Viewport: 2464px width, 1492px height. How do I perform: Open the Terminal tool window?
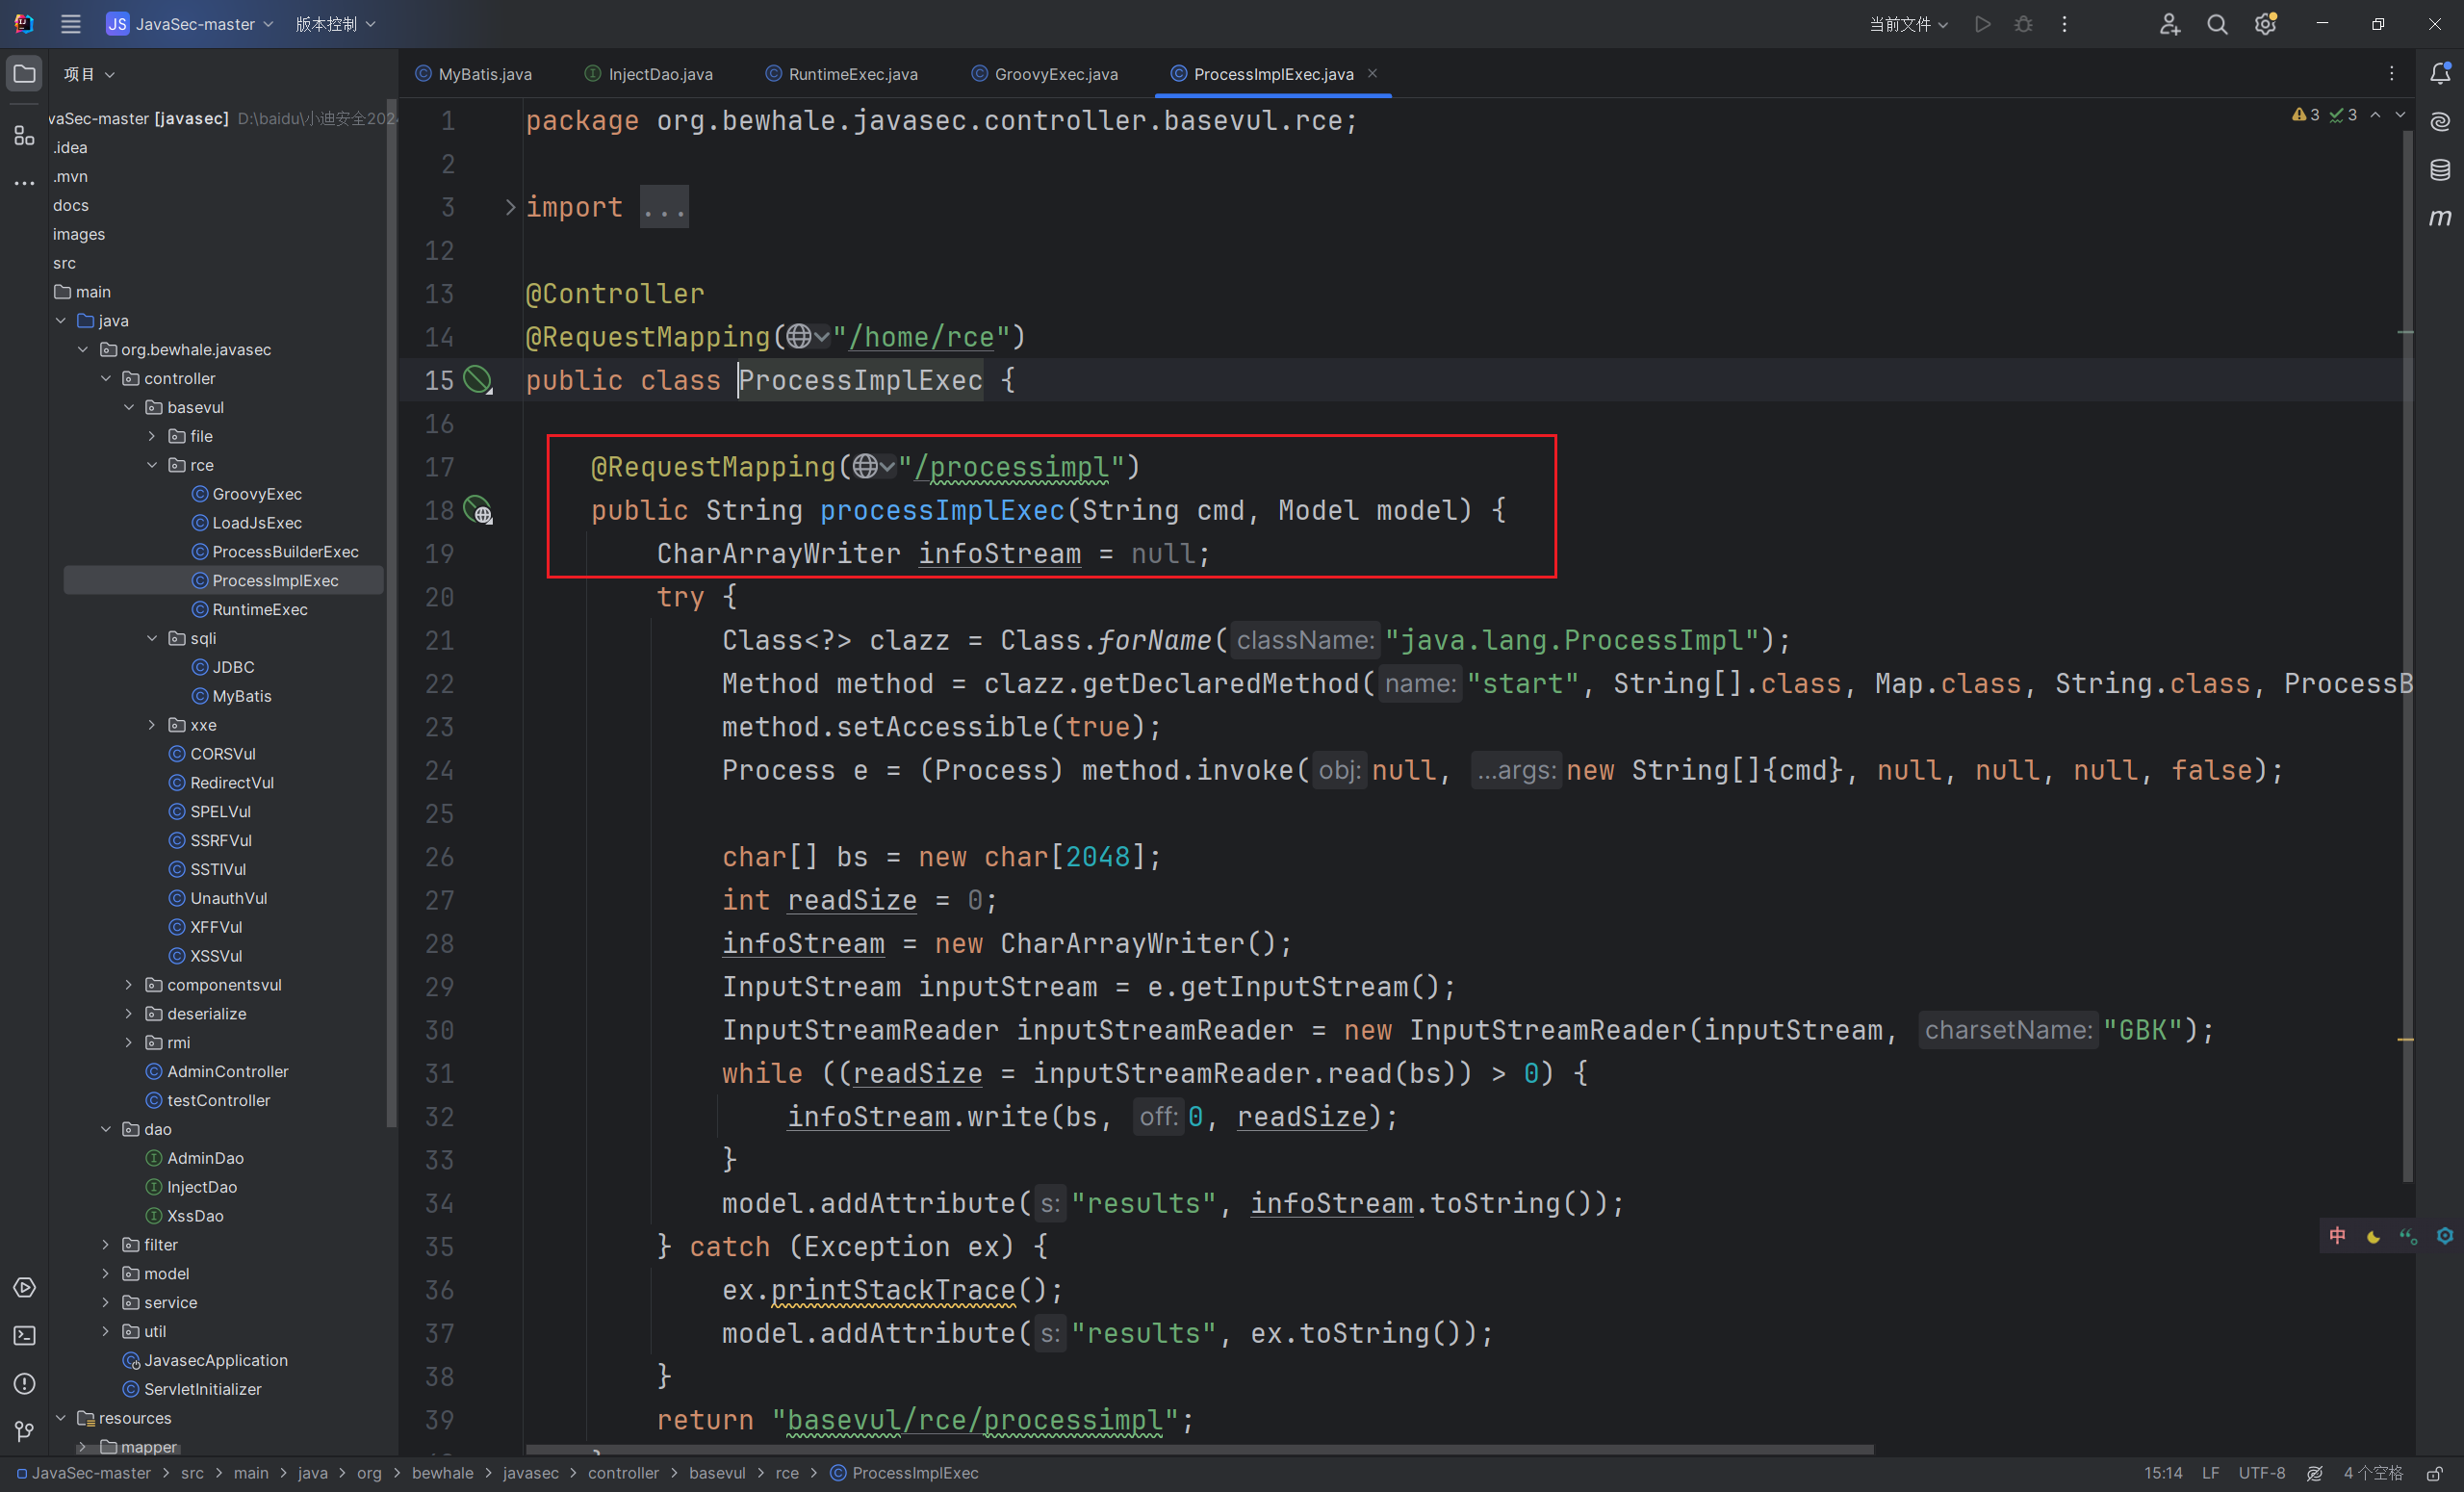[x=24, y=1336]
